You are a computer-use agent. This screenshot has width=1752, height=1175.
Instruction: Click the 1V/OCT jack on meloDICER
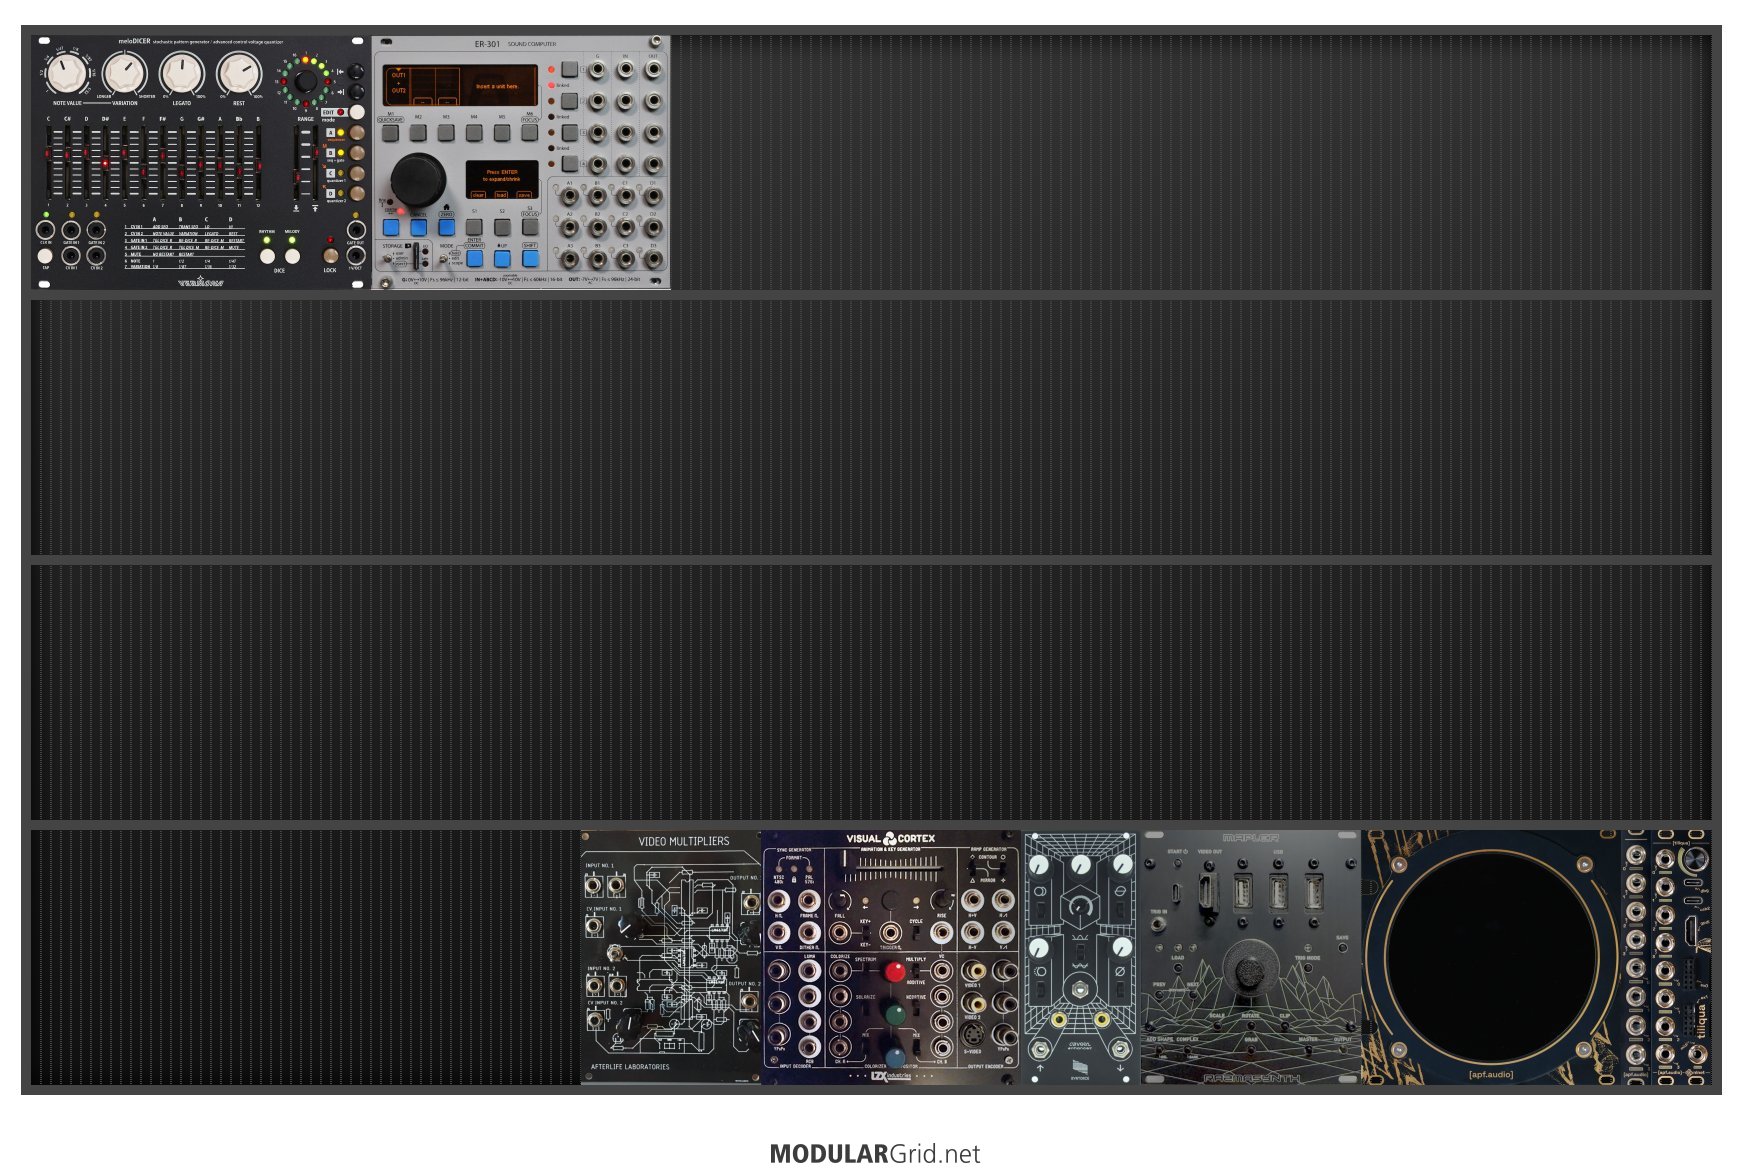click(x=355, y=255)
